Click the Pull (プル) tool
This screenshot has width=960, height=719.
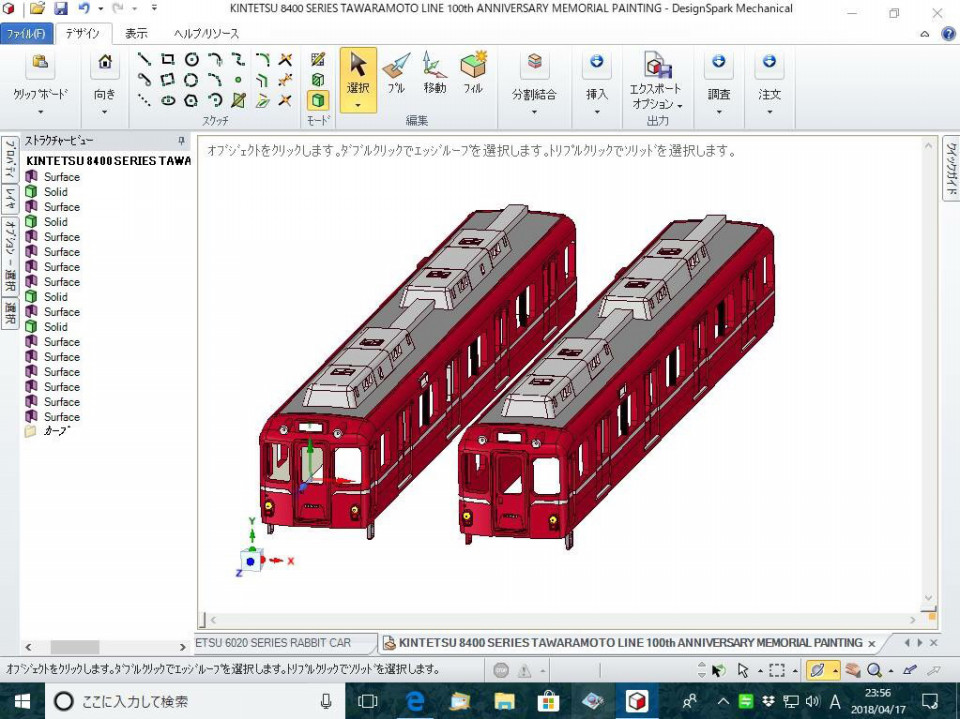pyautogui.click(x=396, y=72)
